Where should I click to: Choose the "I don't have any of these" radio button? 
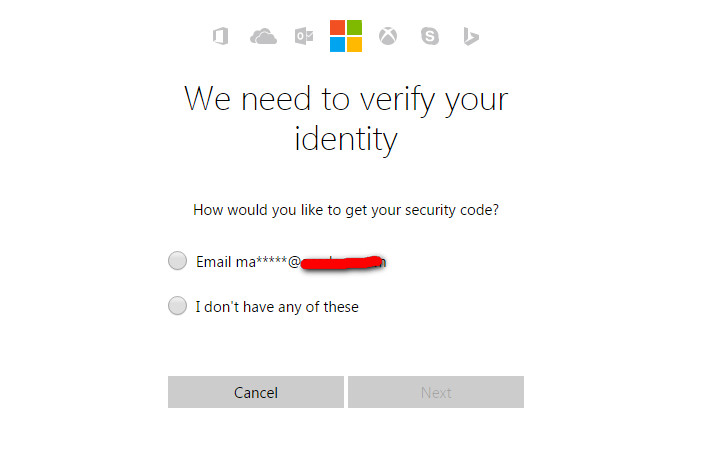(x=177, y=306)
